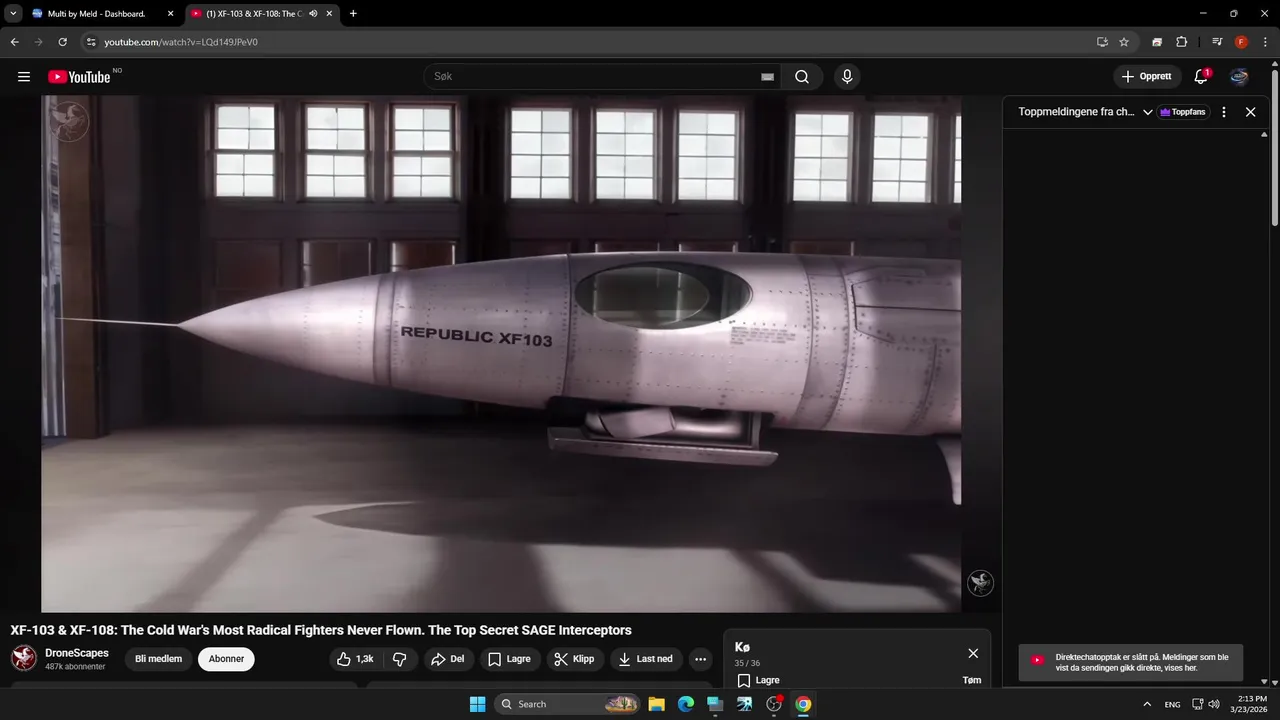Open a new browser tab
This screenshot has height=720, width=1280.
coord(353,14)
